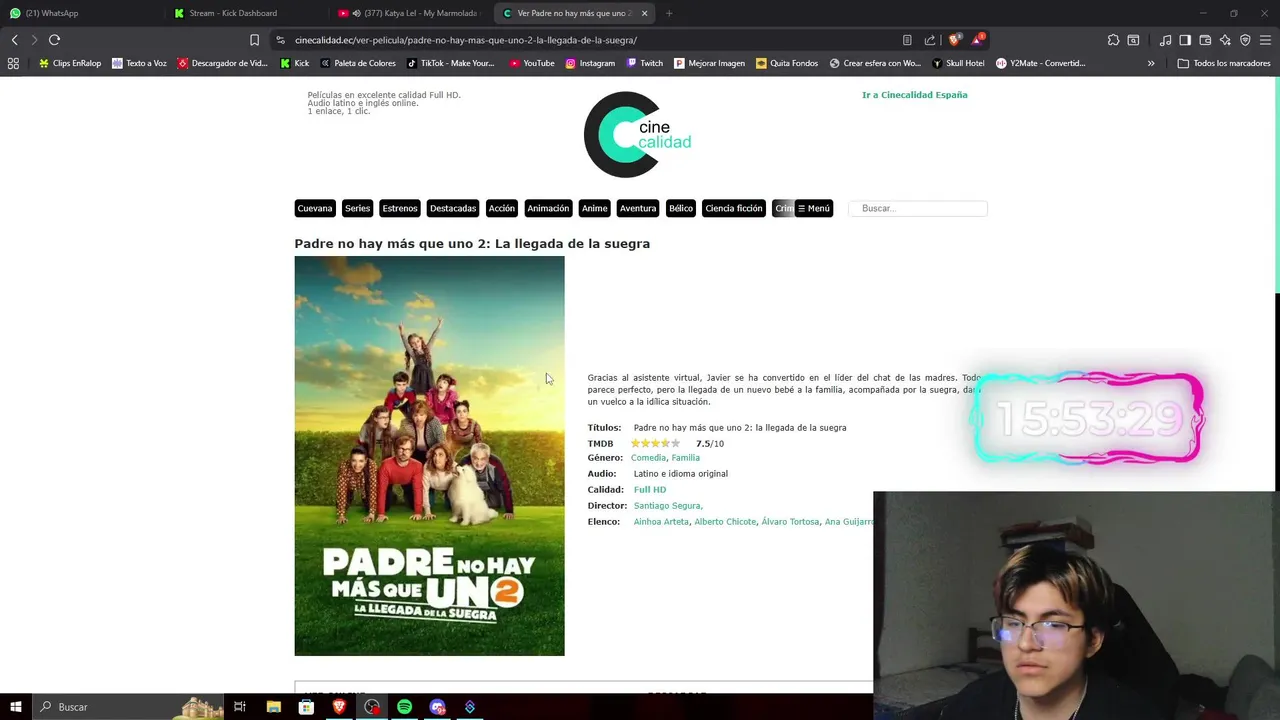Image resolution: width=1280 pixels, height=720 pixels.
Task: Open the Skull Hotel bookmark
Action: coord(958,63)
